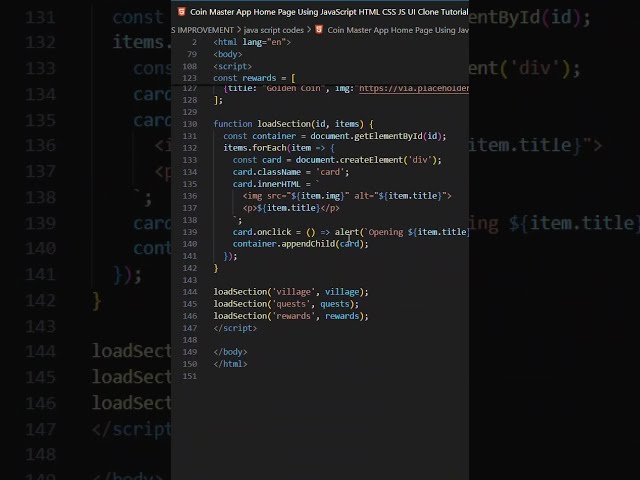The image size is (640, 480).
Task: Click "loadSection('quests', quests);" call
Action: [286, 304]
